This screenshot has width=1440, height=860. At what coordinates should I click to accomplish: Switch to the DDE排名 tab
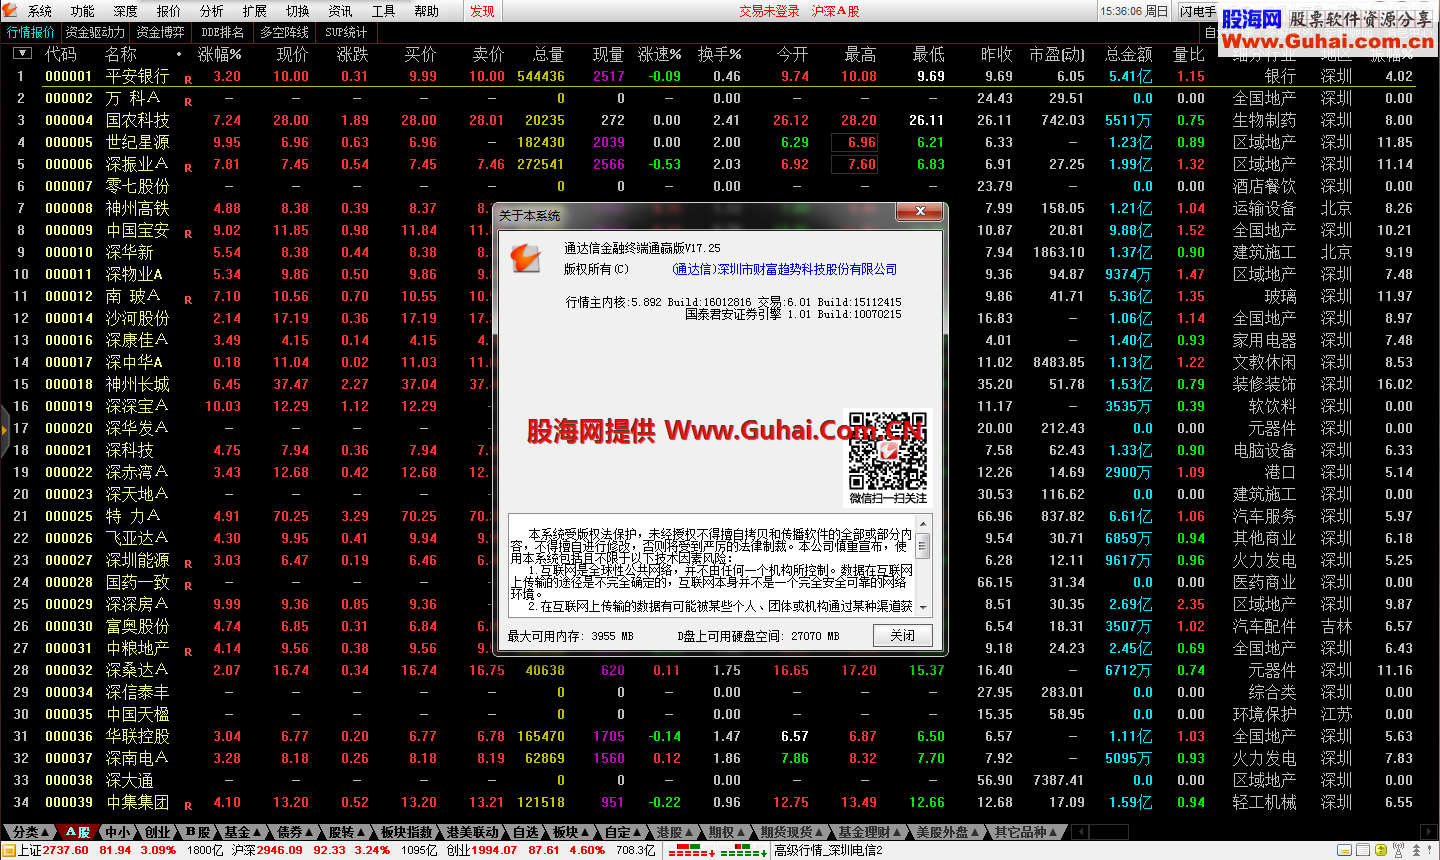(x=222, y=32)
